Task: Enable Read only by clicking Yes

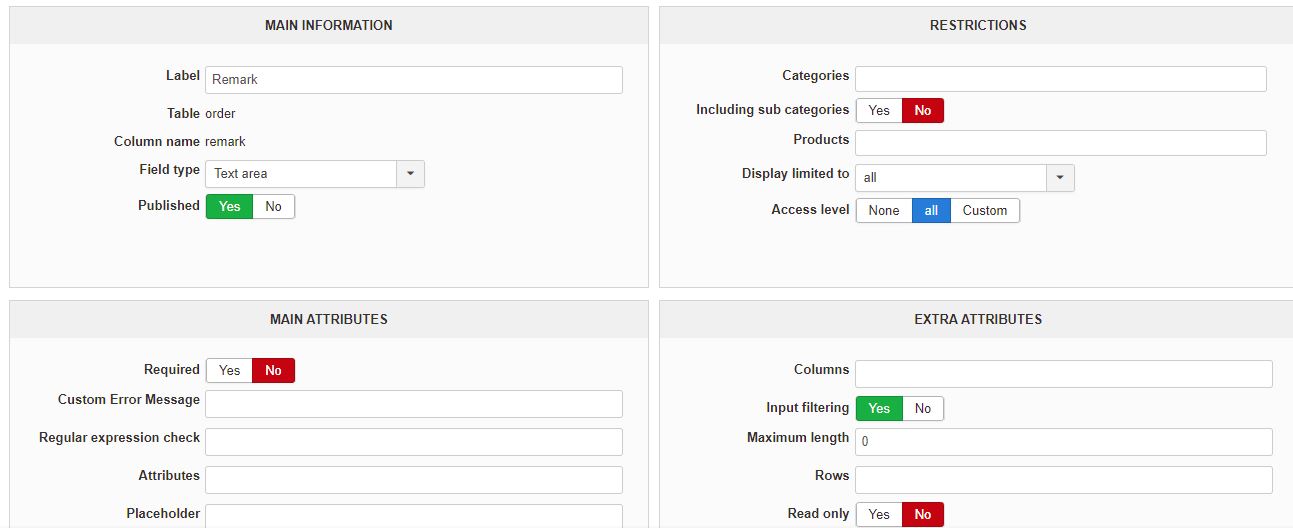Action: (879, 514)
